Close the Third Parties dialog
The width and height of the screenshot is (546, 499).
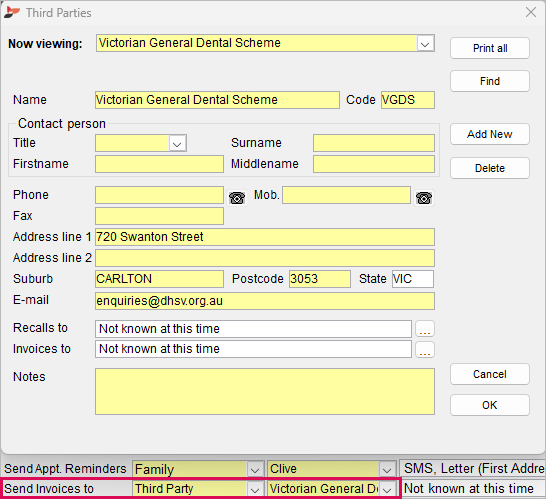(x=531, y=12)
